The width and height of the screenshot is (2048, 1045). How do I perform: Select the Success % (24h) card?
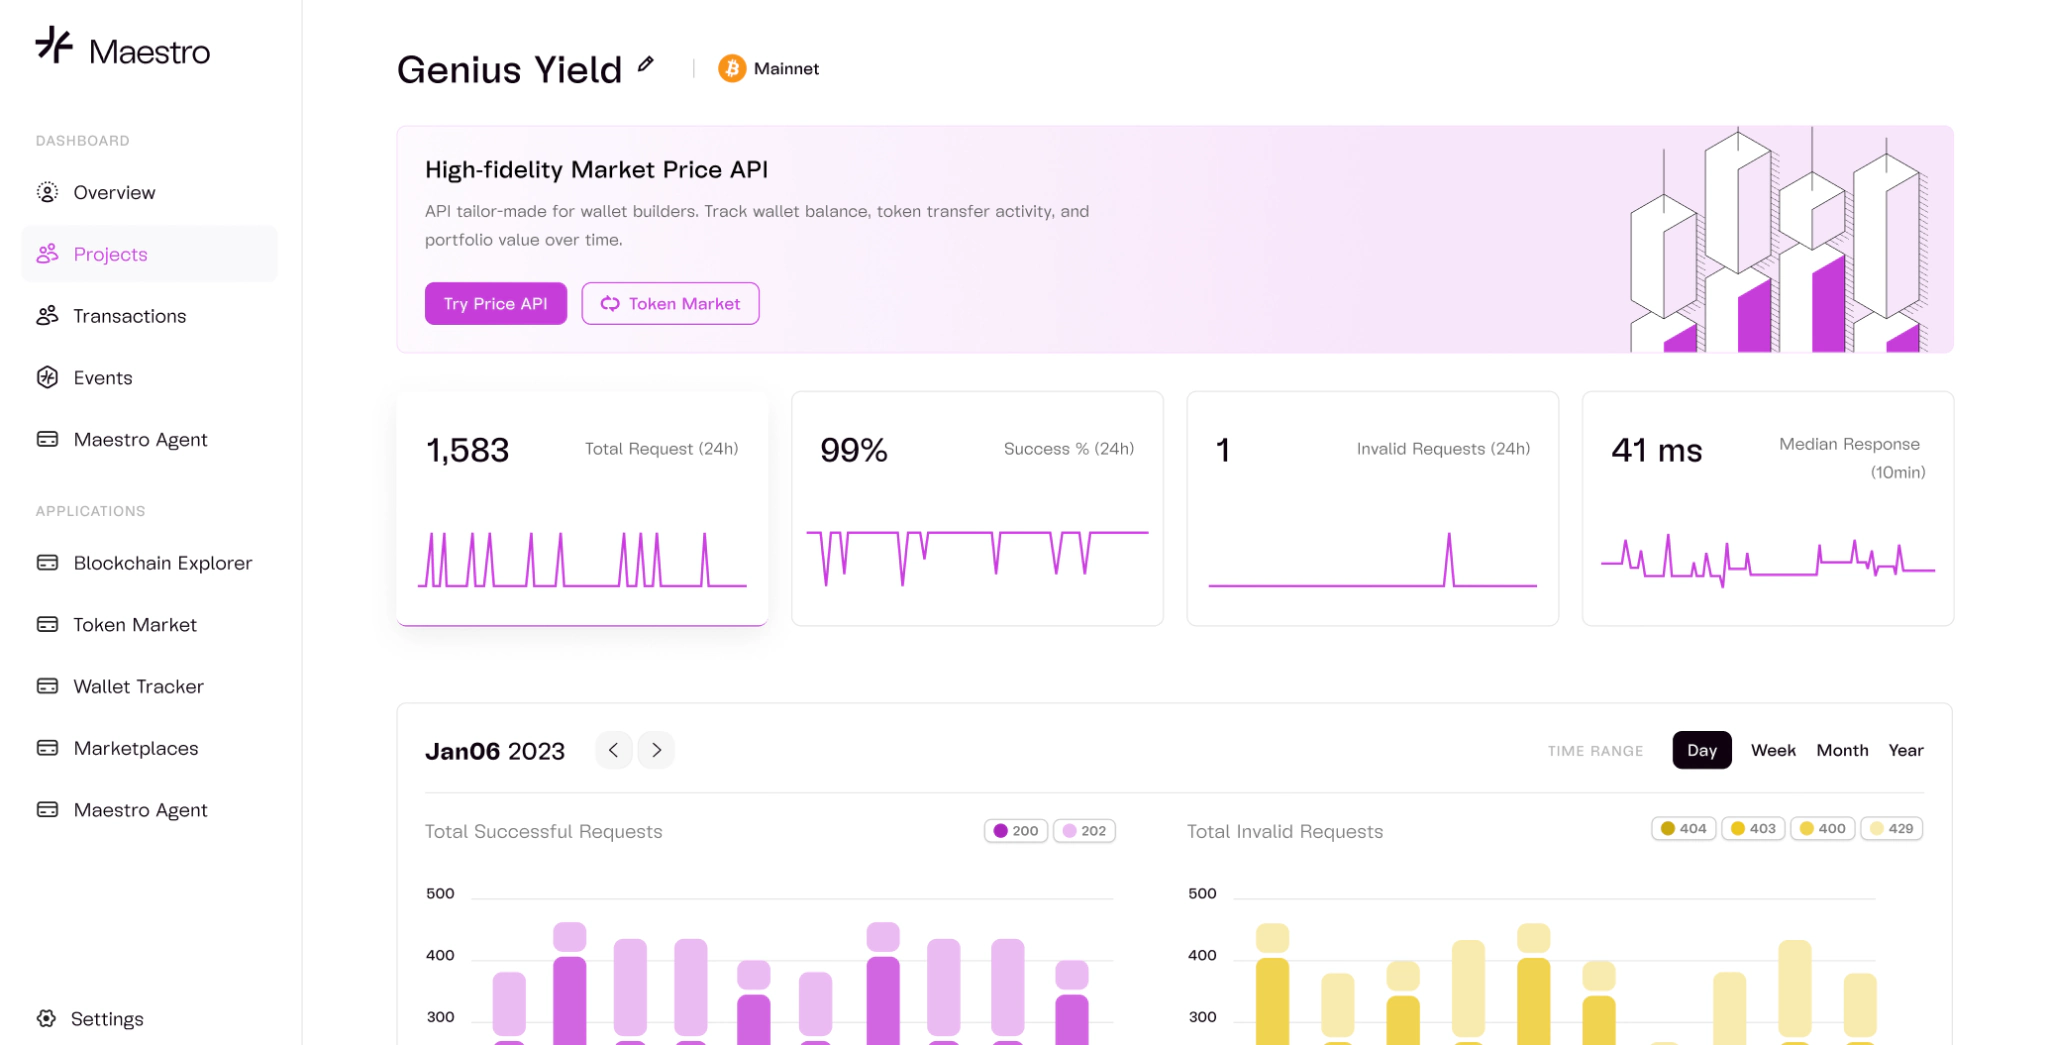pyautogui.click(x=977, y=508)
